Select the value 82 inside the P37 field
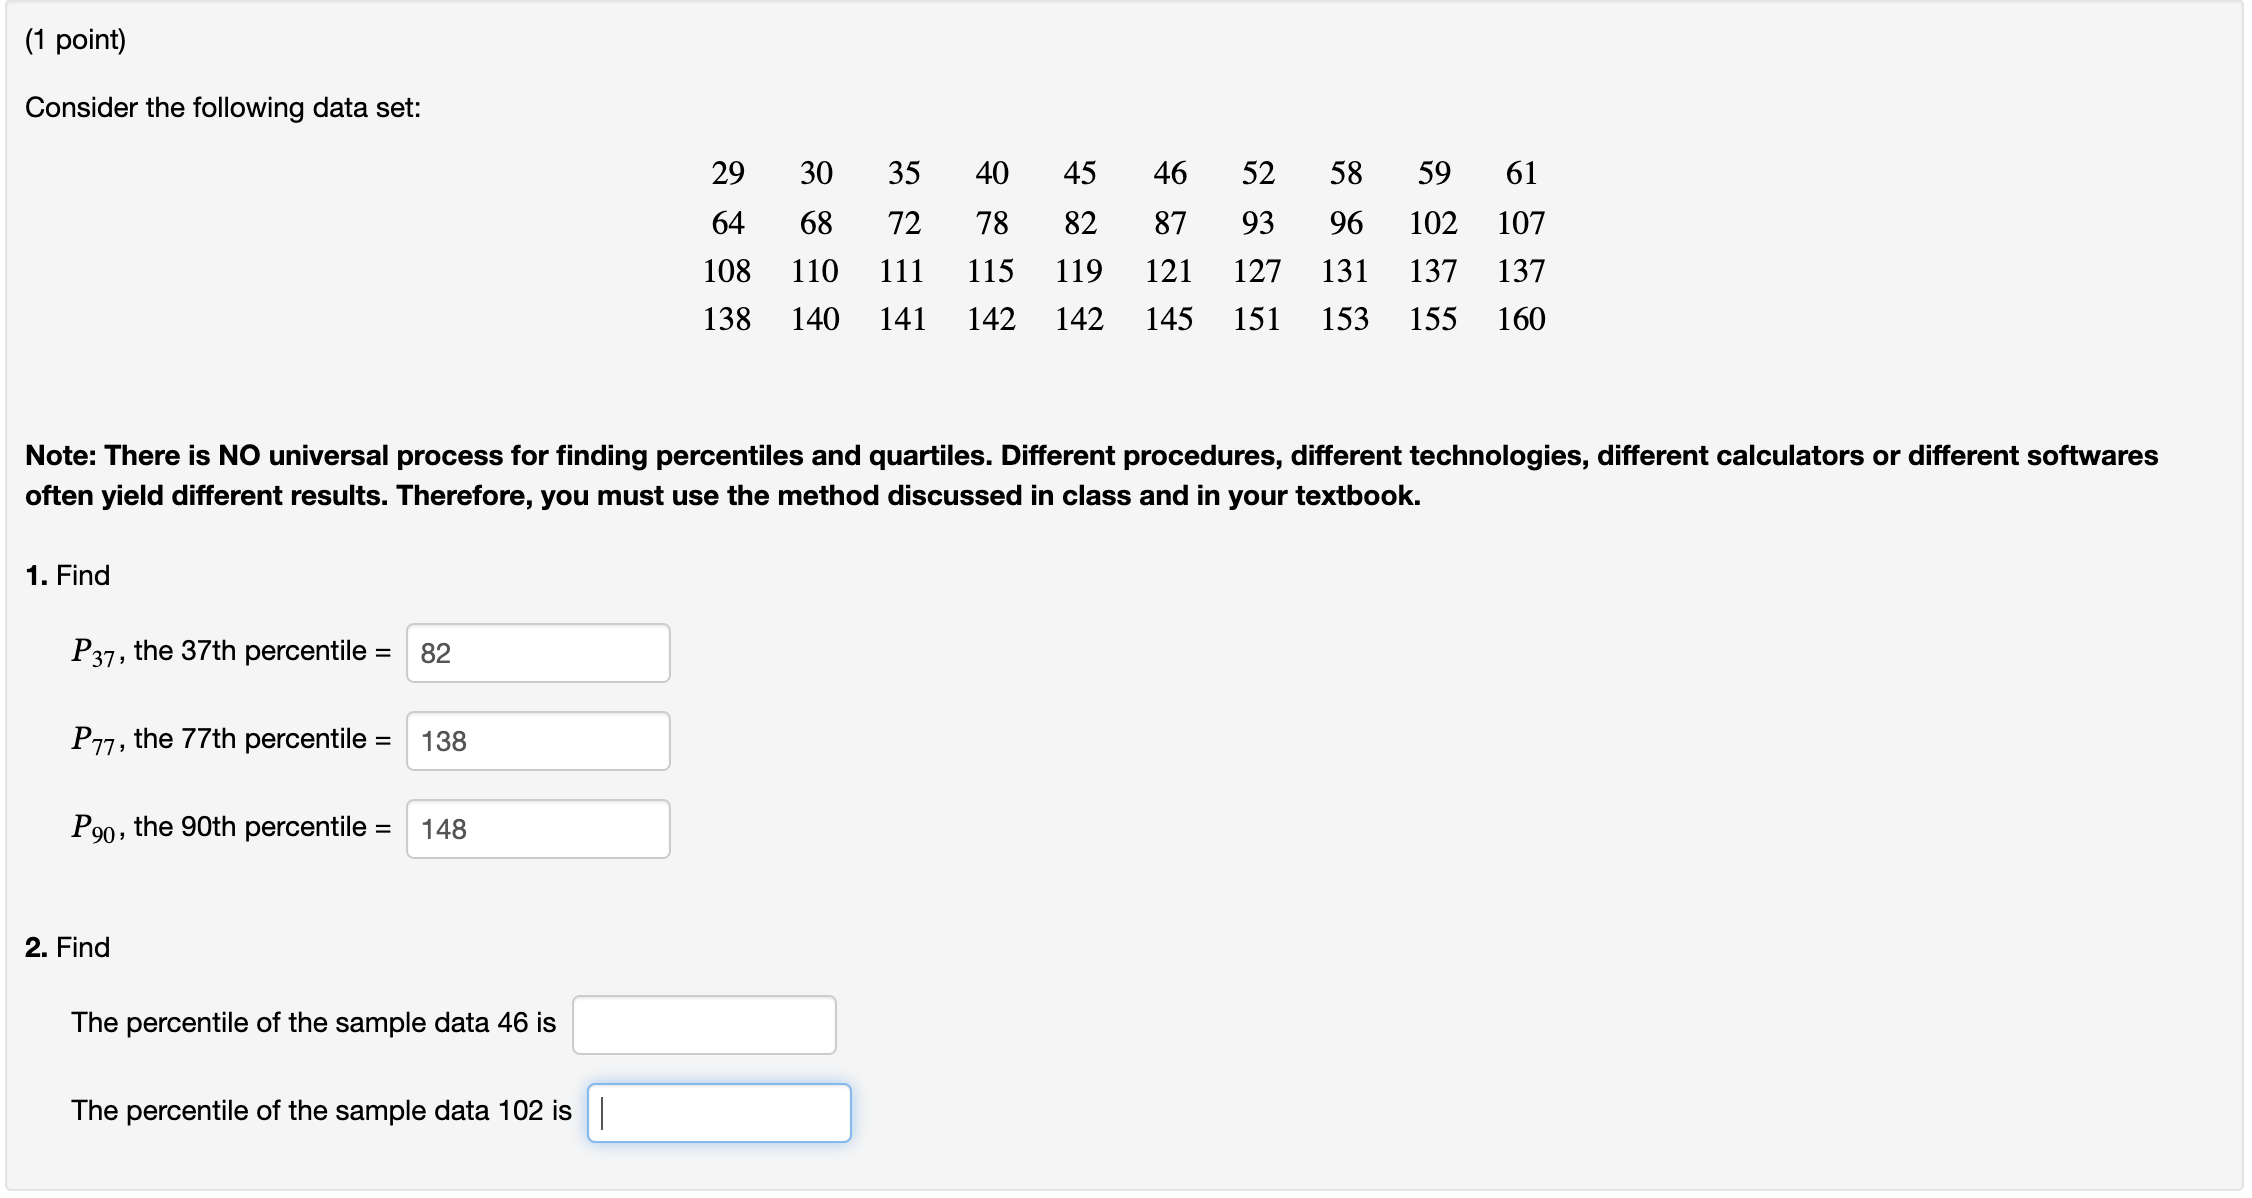 point(434,652)
